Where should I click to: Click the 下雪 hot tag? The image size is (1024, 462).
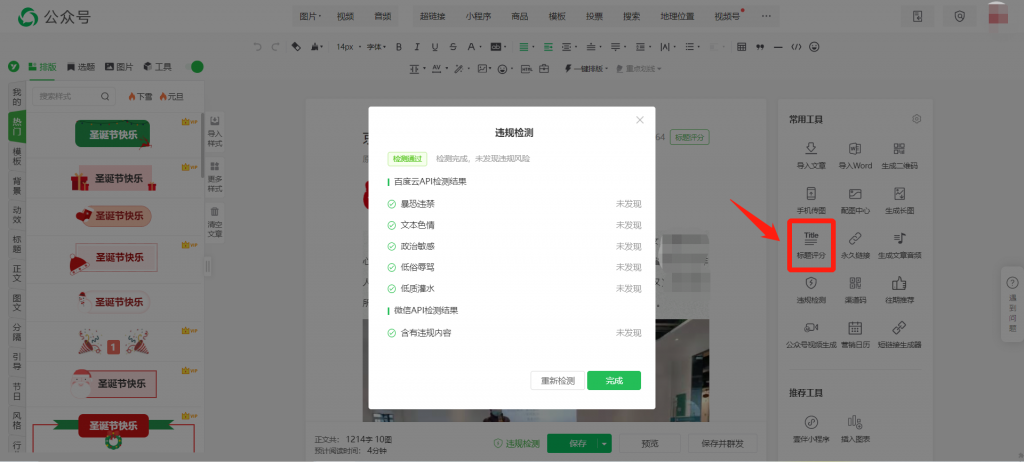140,96
